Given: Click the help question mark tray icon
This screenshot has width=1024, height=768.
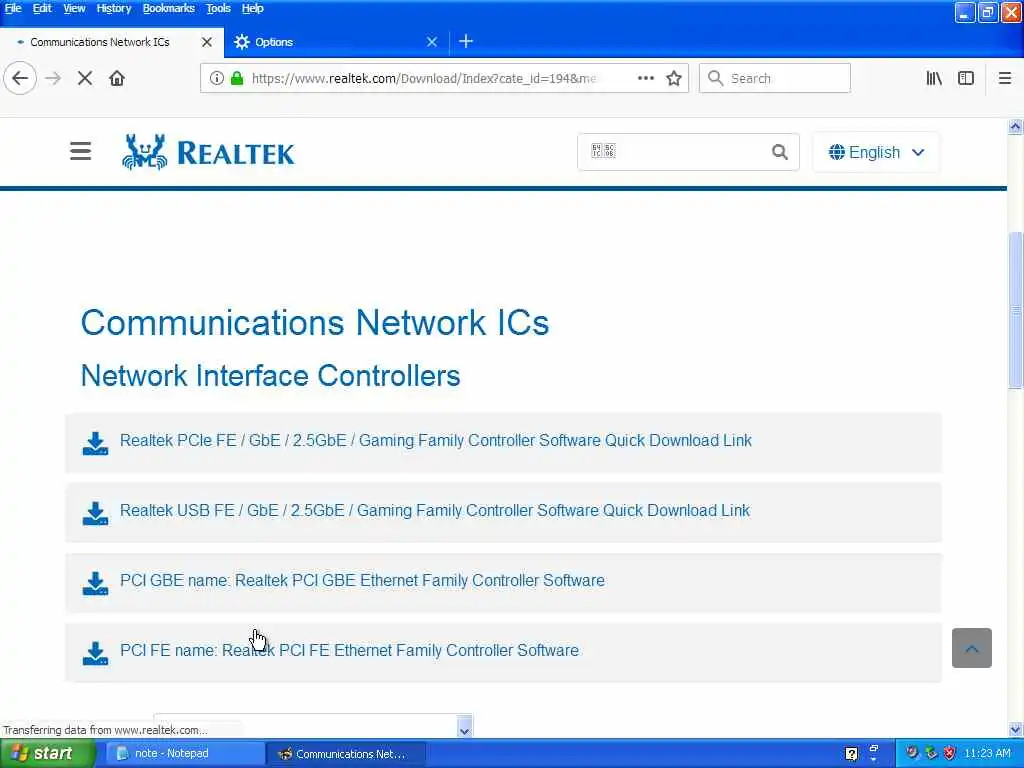Looking at the screenshot, I should (851, 754).
